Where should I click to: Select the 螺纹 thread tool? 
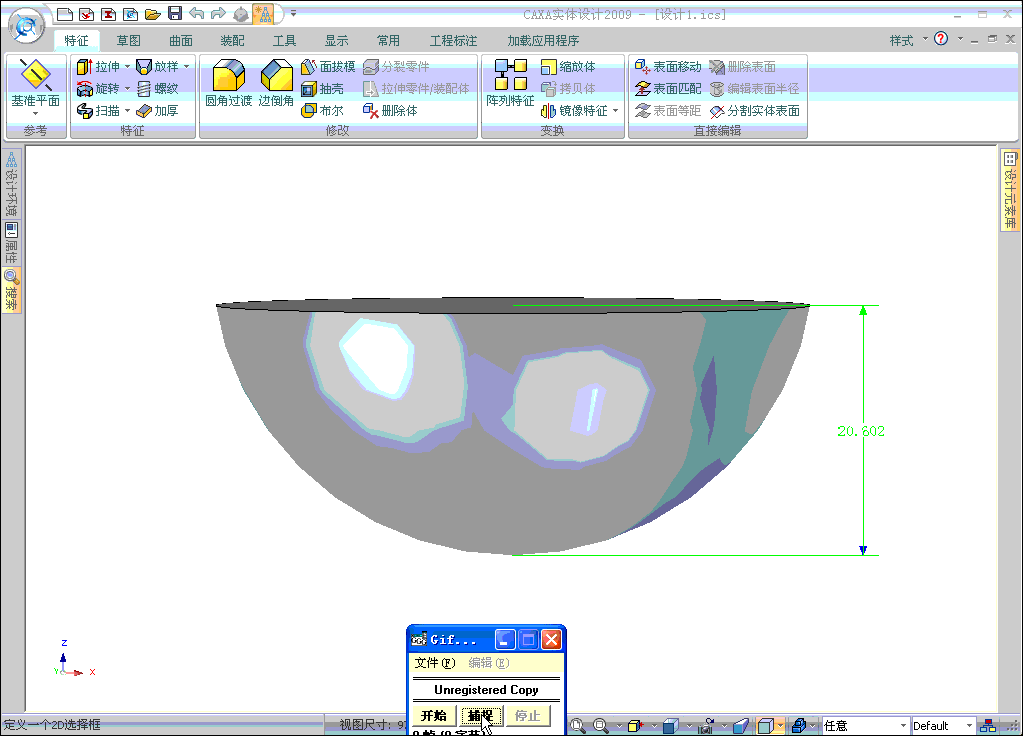click(x=157, y=88)
